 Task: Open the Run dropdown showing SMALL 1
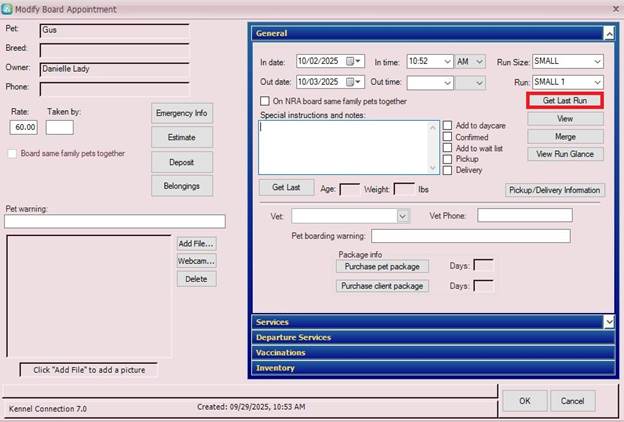click(x=597, y=82)
